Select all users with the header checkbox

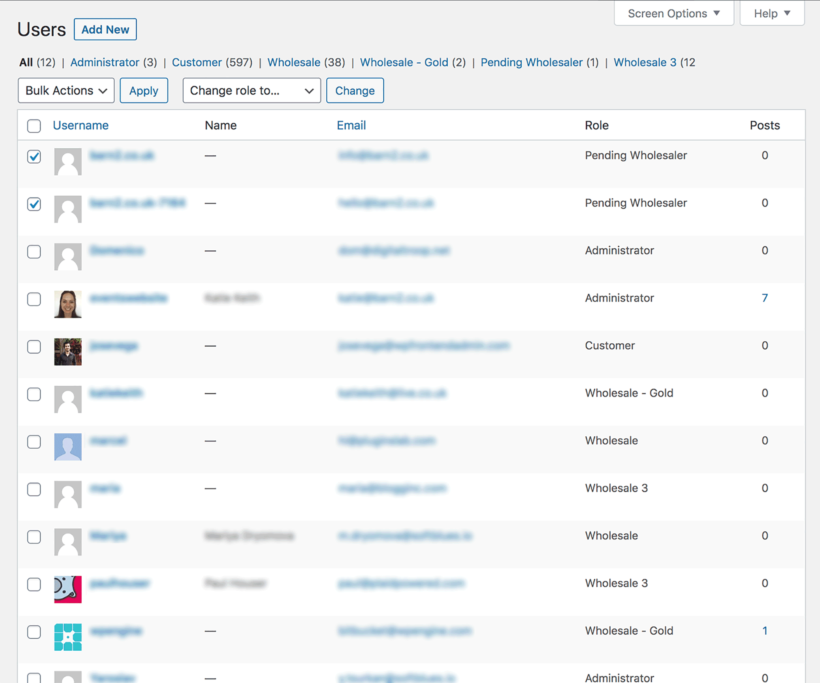point(33,126)
